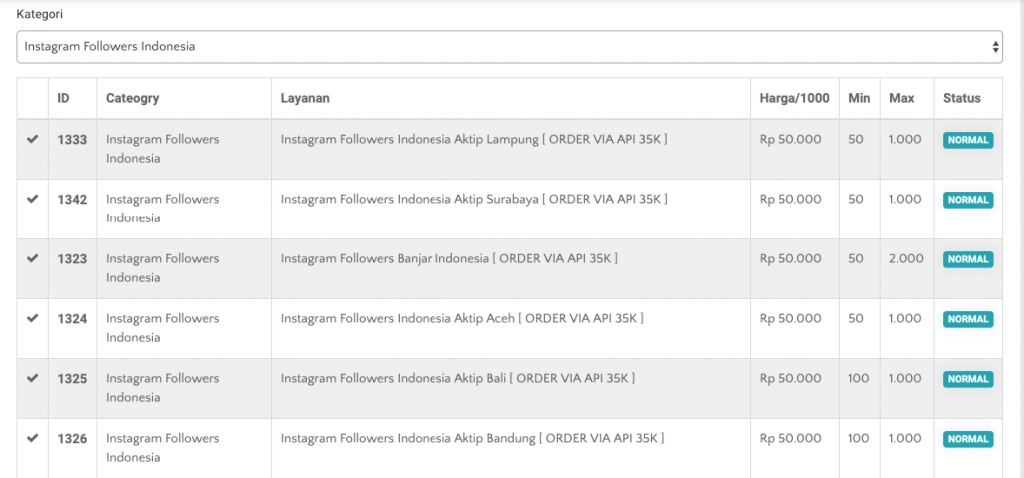
Task: Click the Harga/1000 column header
Action: [794, 98]
